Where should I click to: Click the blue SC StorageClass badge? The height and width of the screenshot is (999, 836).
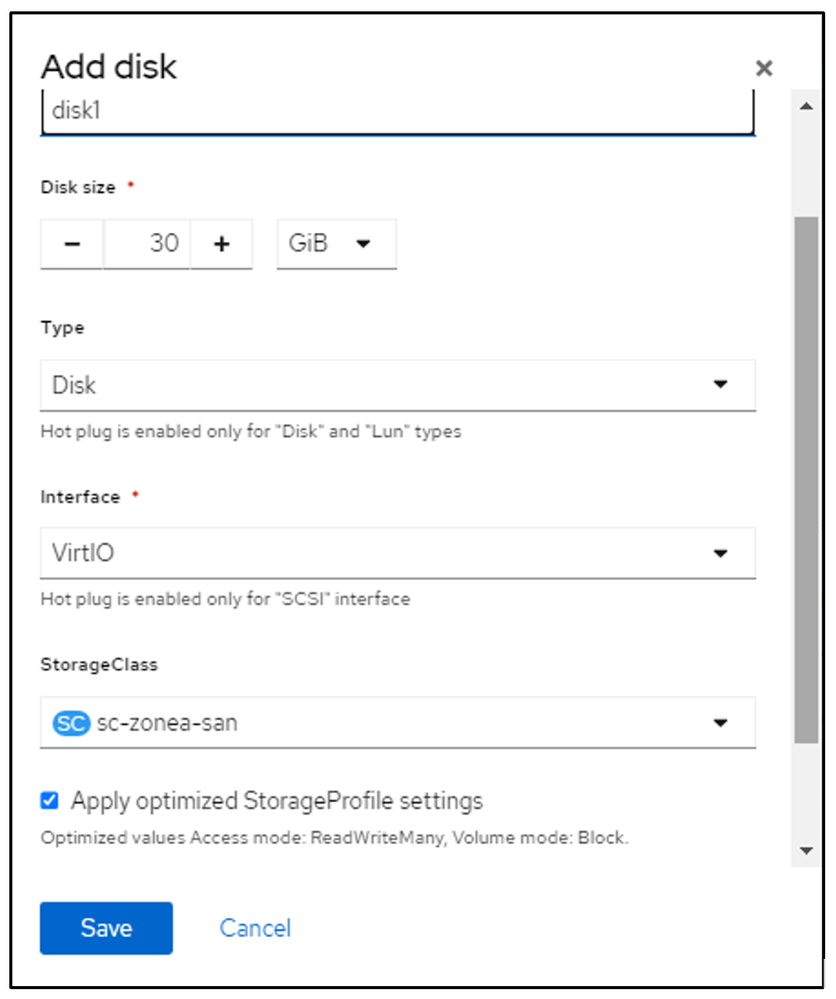tap(71, 722)
